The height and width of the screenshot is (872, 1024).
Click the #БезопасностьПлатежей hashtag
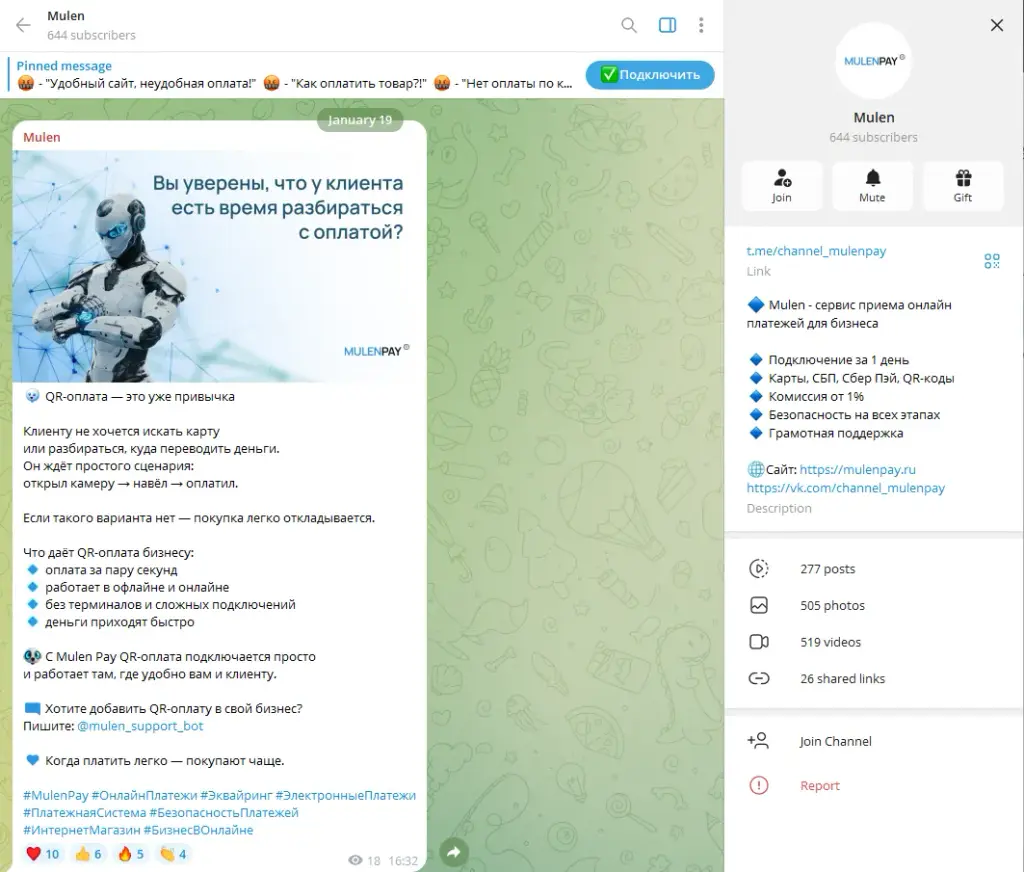click(224, 813)
